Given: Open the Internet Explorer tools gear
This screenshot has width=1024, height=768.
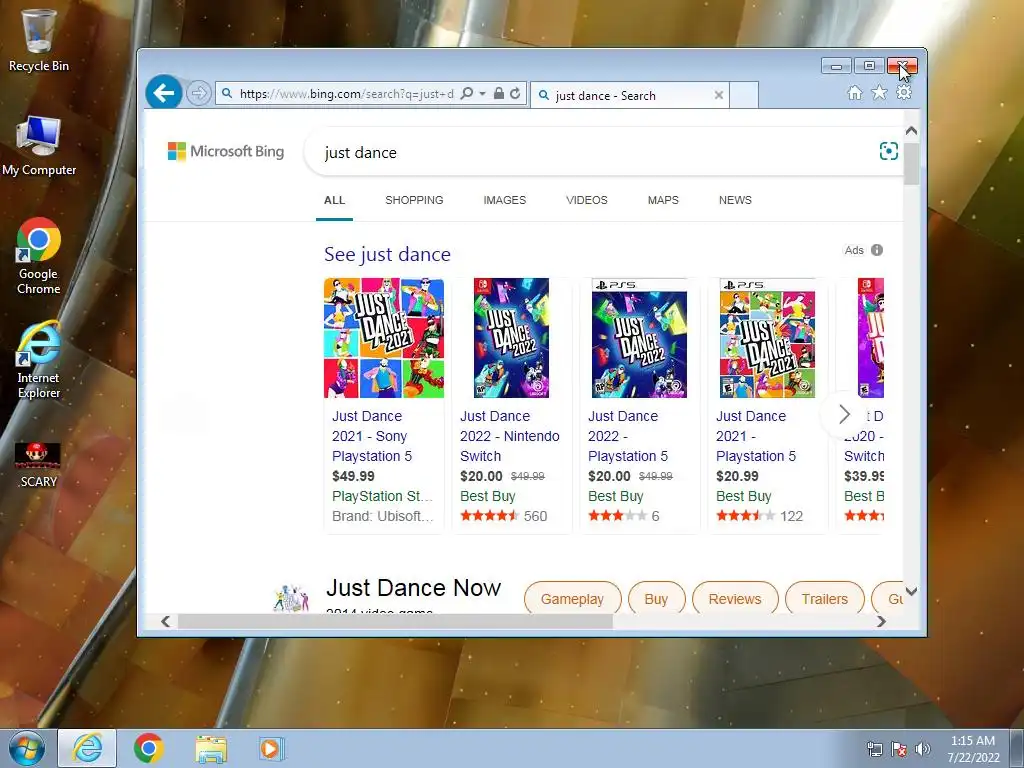Looking at the screenshot, I should point(904,93).
